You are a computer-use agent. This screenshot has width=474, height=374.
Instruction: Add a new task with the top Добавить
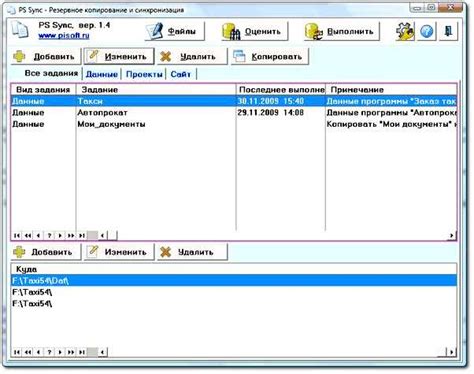coord(46,56)
